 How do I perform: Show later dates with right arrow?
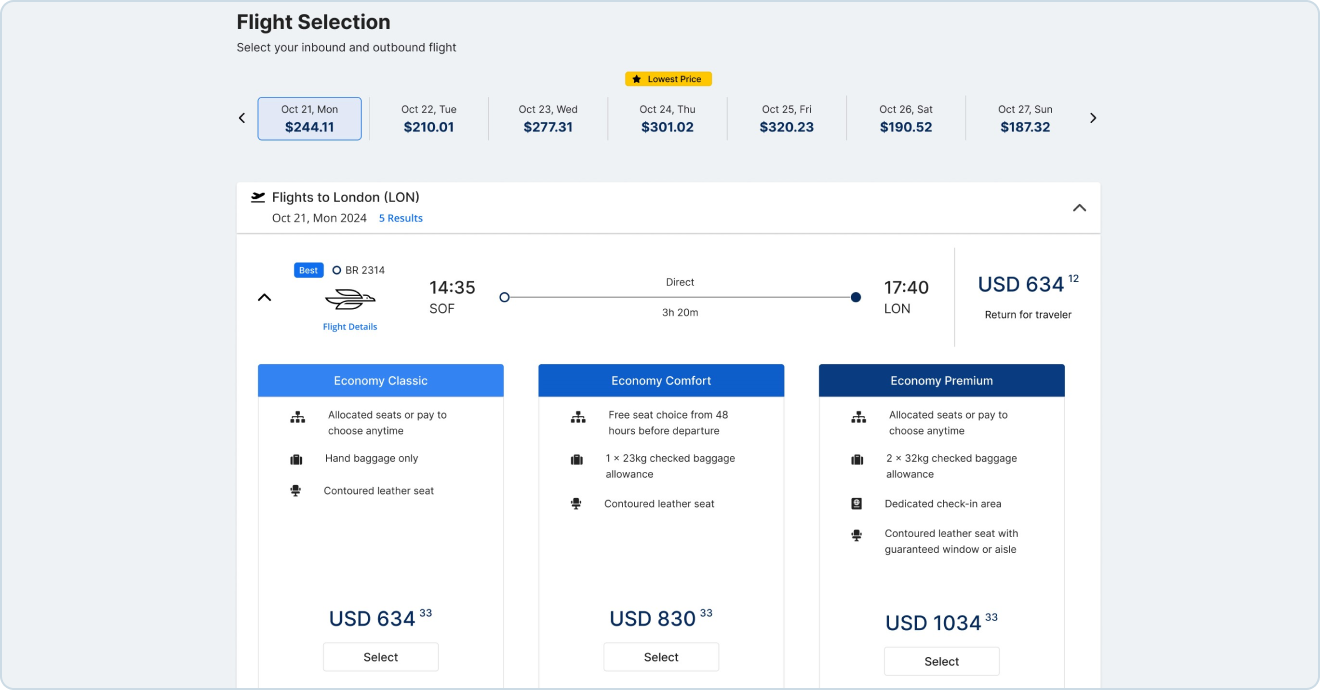[x=1093, y=118]
